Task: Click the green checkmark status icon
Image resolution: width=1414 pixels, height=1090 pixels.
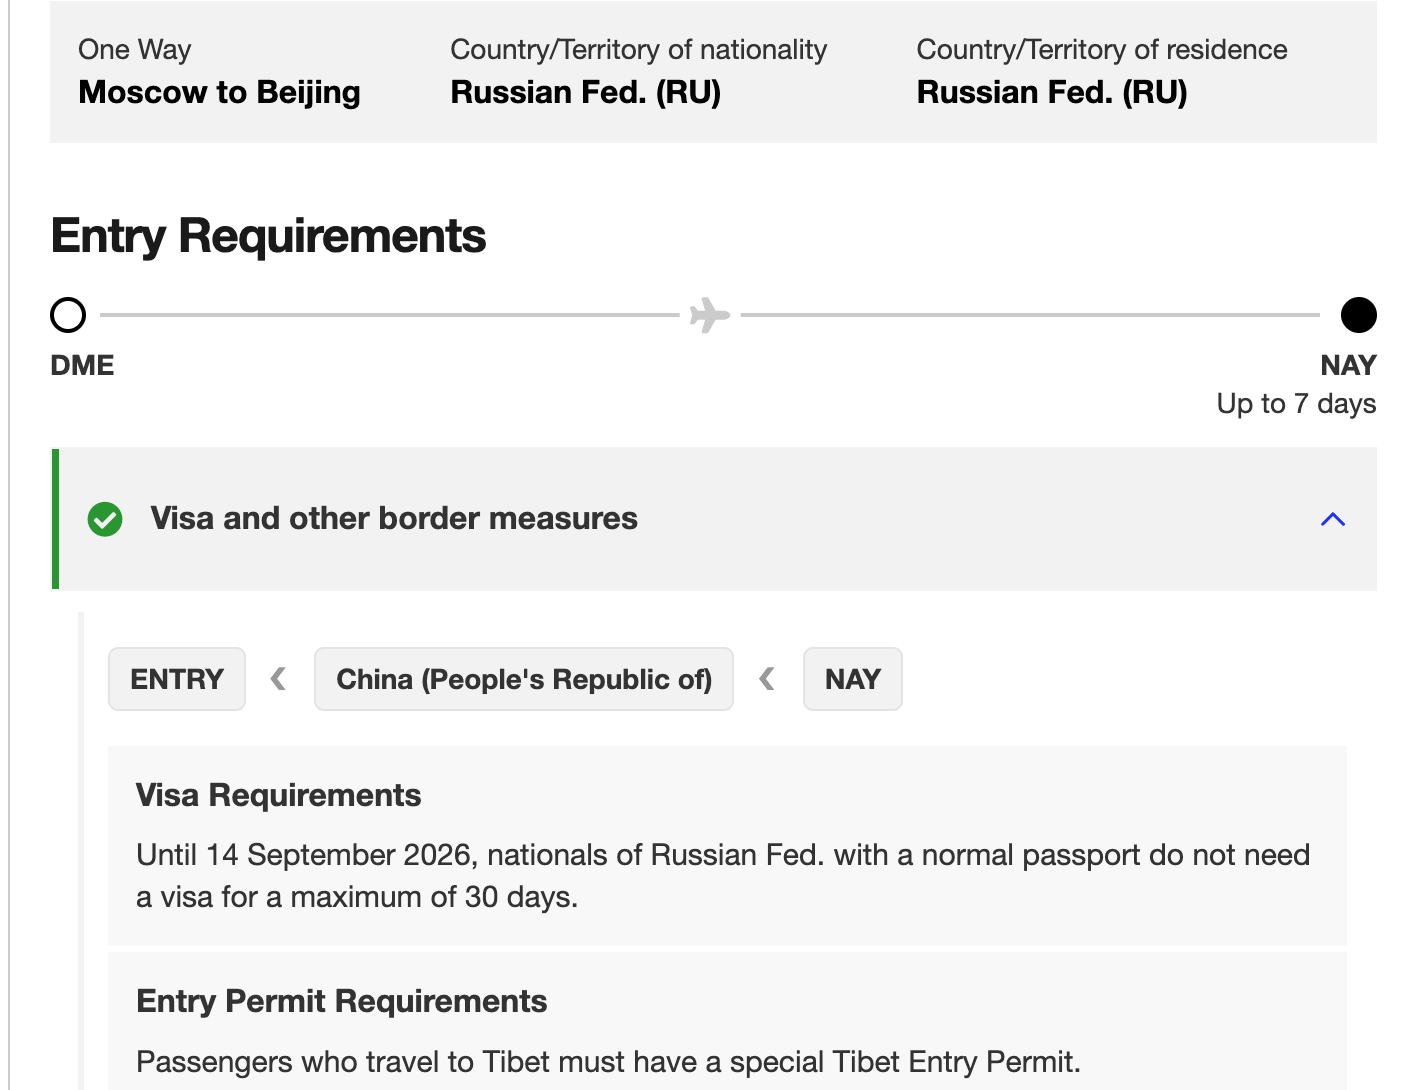Action: [105, 519]
